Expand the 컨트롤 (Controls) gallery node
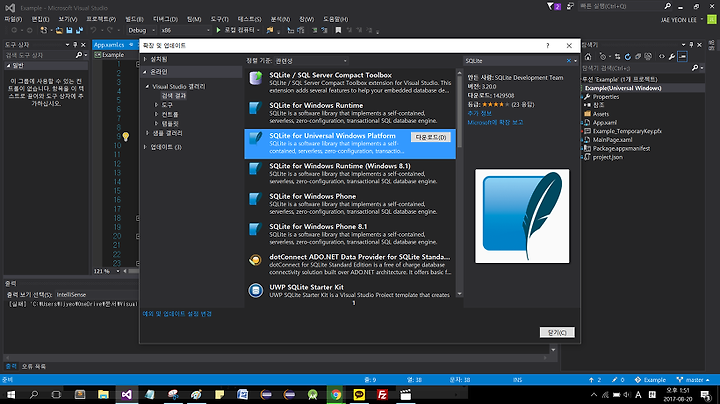 click(x=157, y=114)
